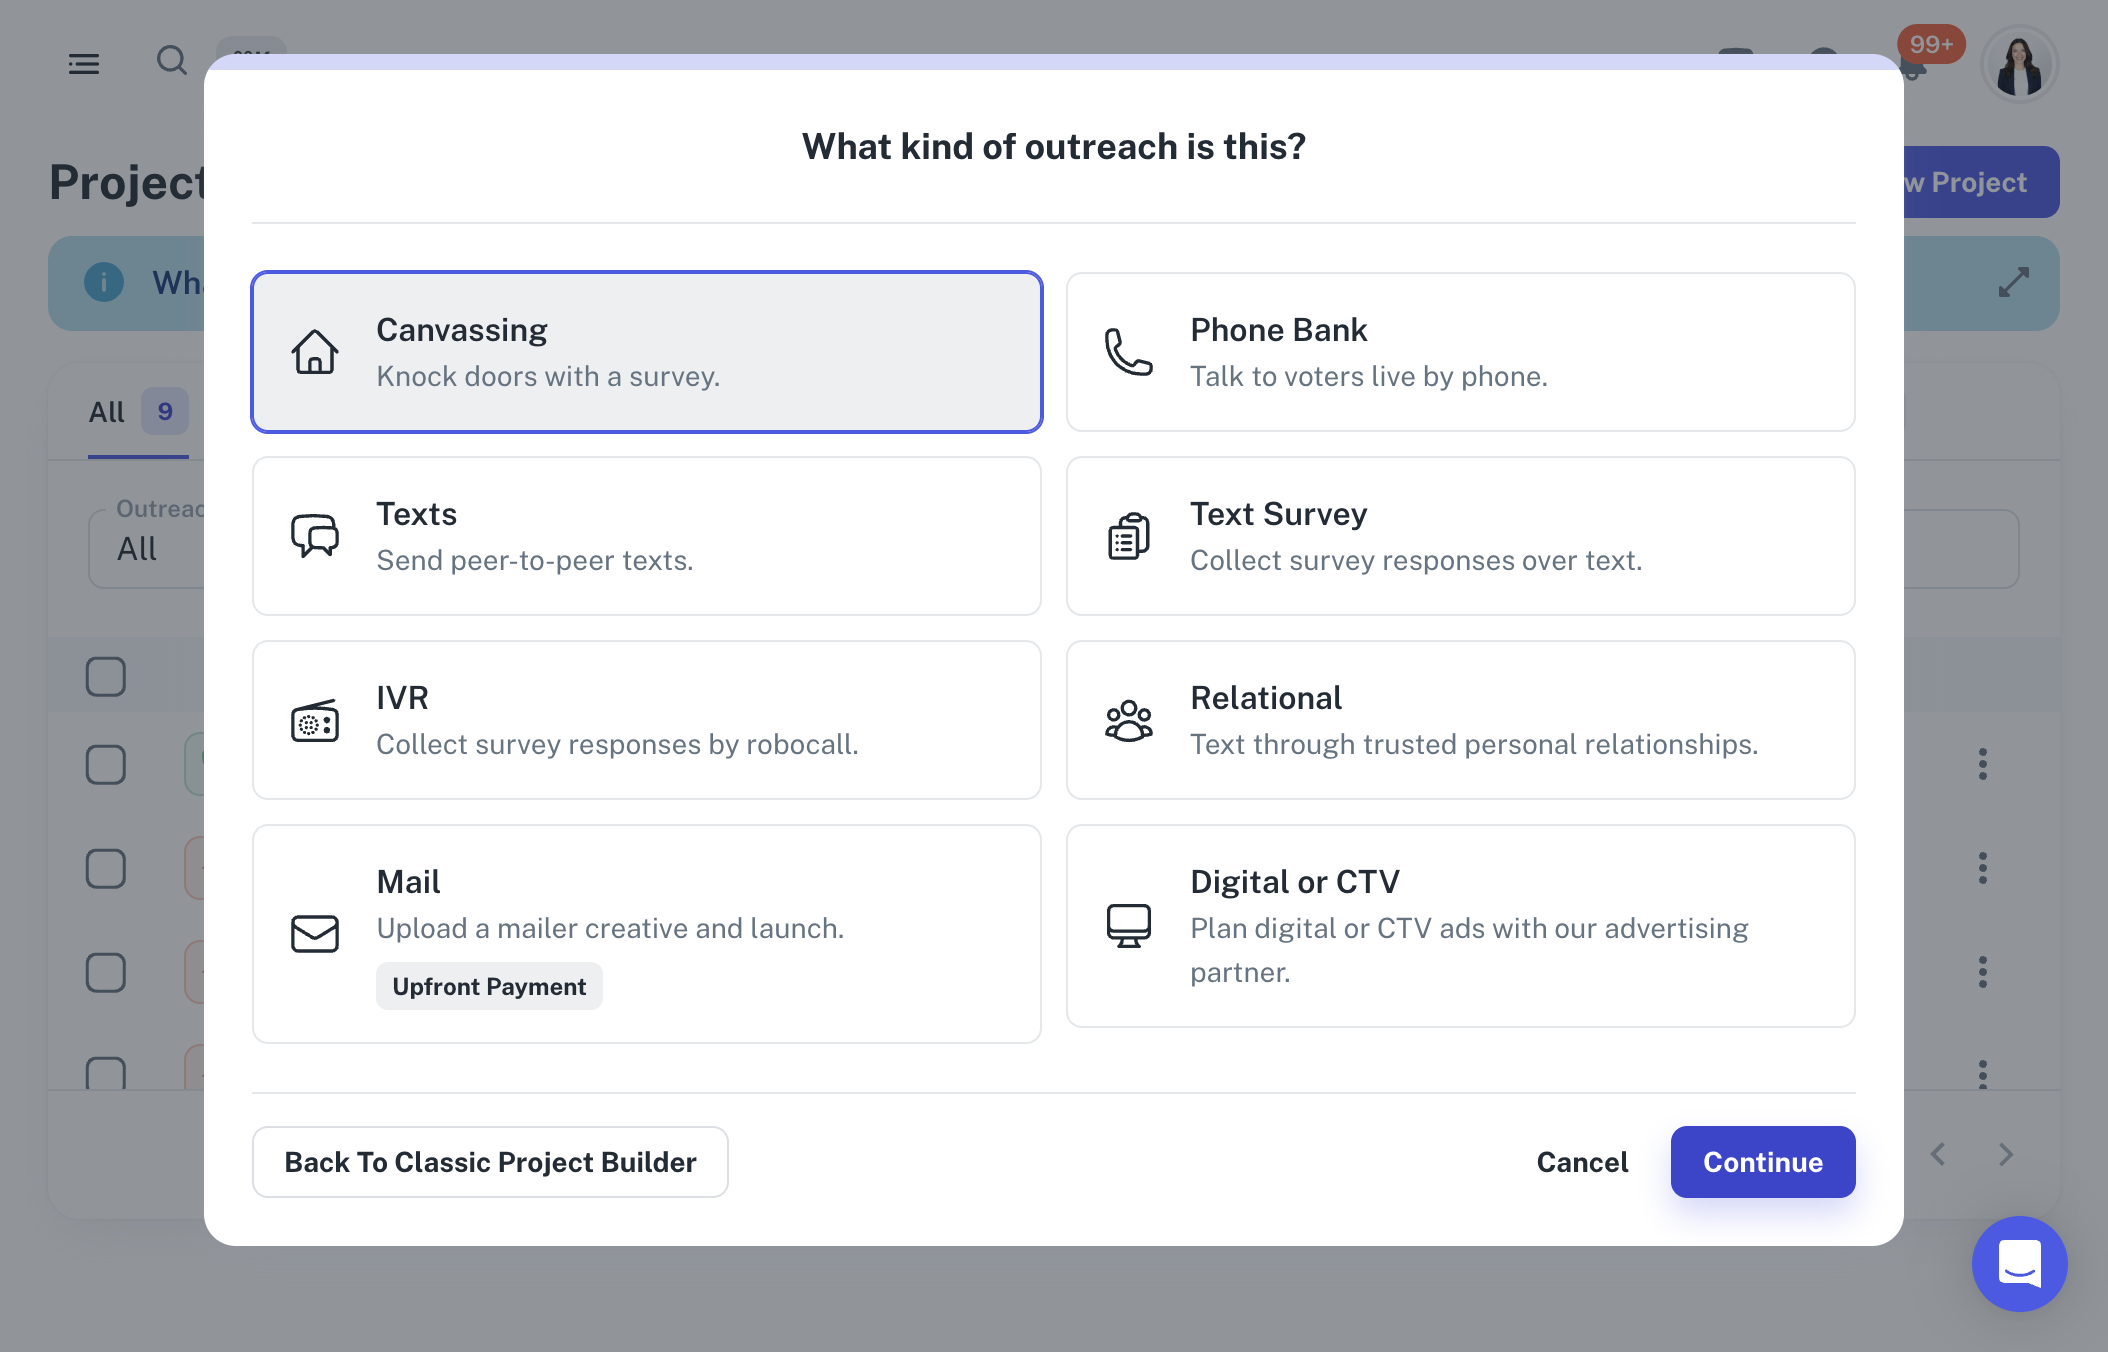
Task: Select the Phone Bank outreach option
Action: (x=1461, y=352)
